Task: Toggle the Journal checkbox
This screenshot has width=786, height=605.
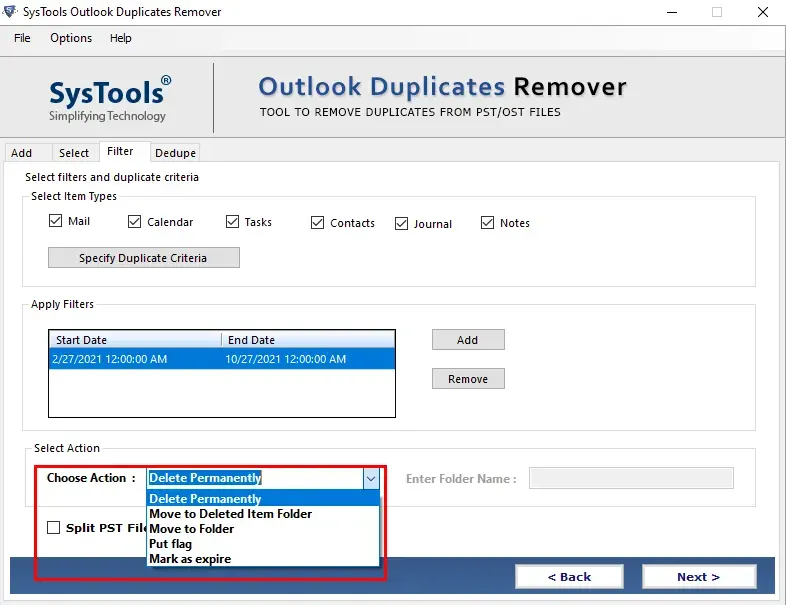Action: 401,224
